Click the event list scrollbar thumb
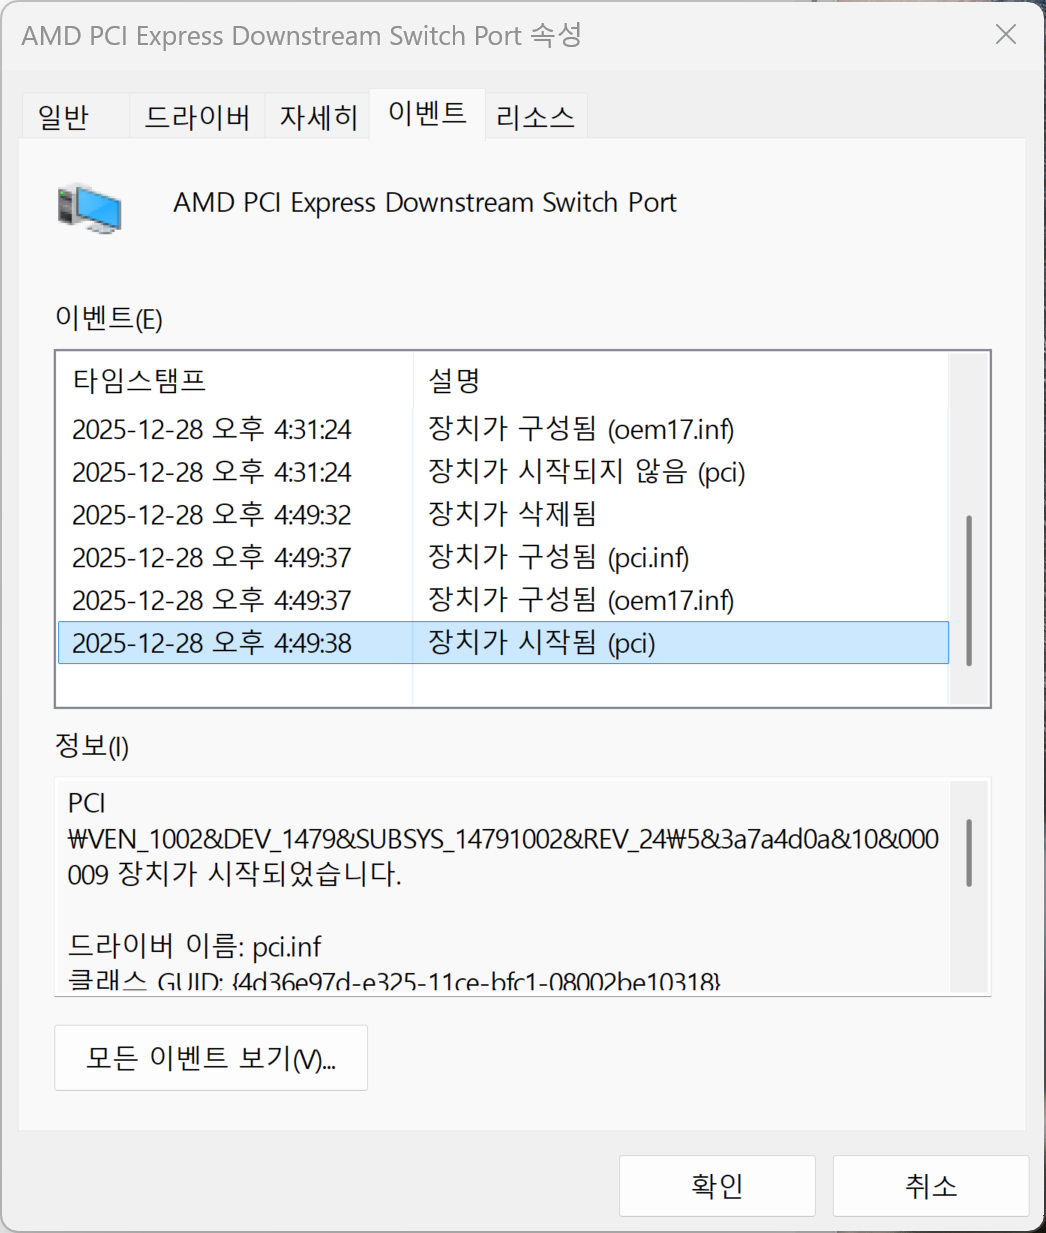The width and height of the screenshot is (1046, 1233). coord(969,590)
